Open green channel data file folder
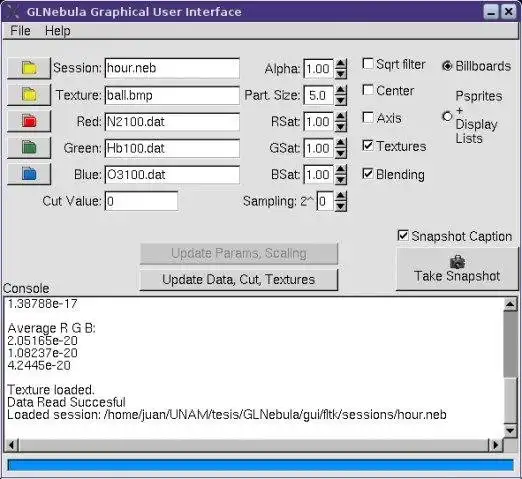The height and width of the screenshot is (479, 522). [29, 147]
